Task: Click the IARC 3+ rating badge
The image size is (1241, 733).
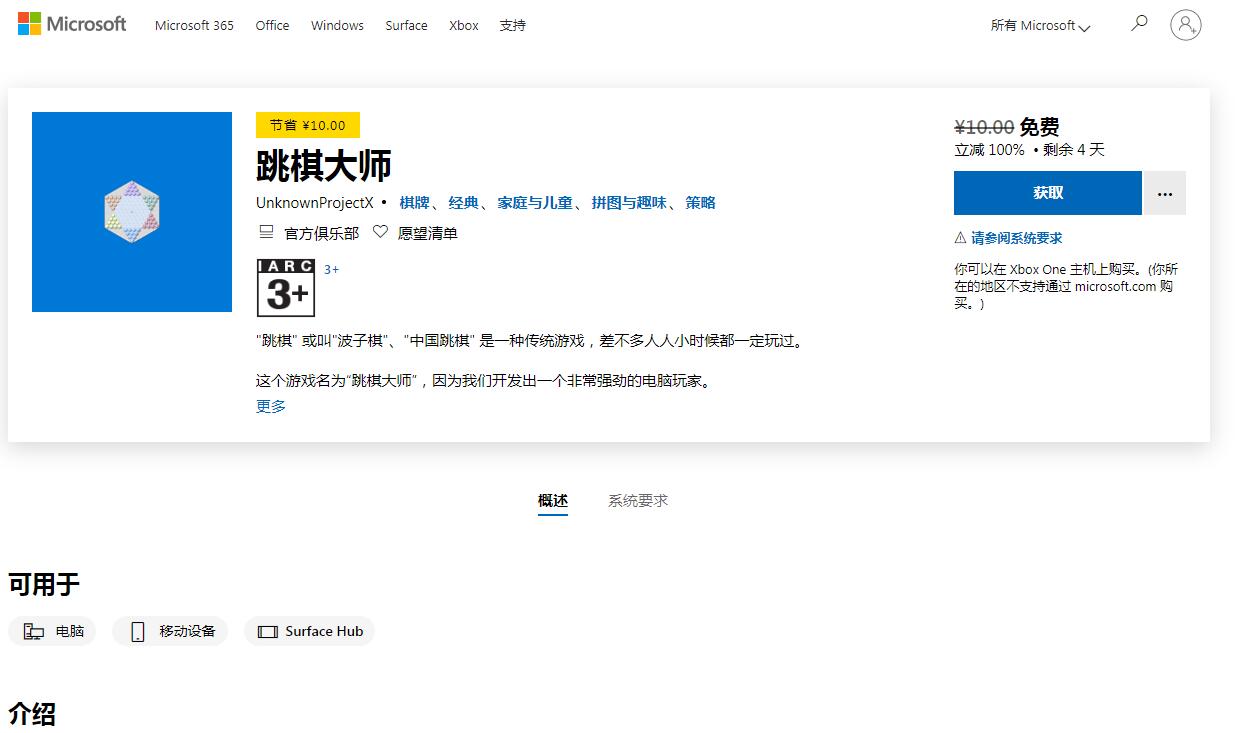Action: click(286, 288)
